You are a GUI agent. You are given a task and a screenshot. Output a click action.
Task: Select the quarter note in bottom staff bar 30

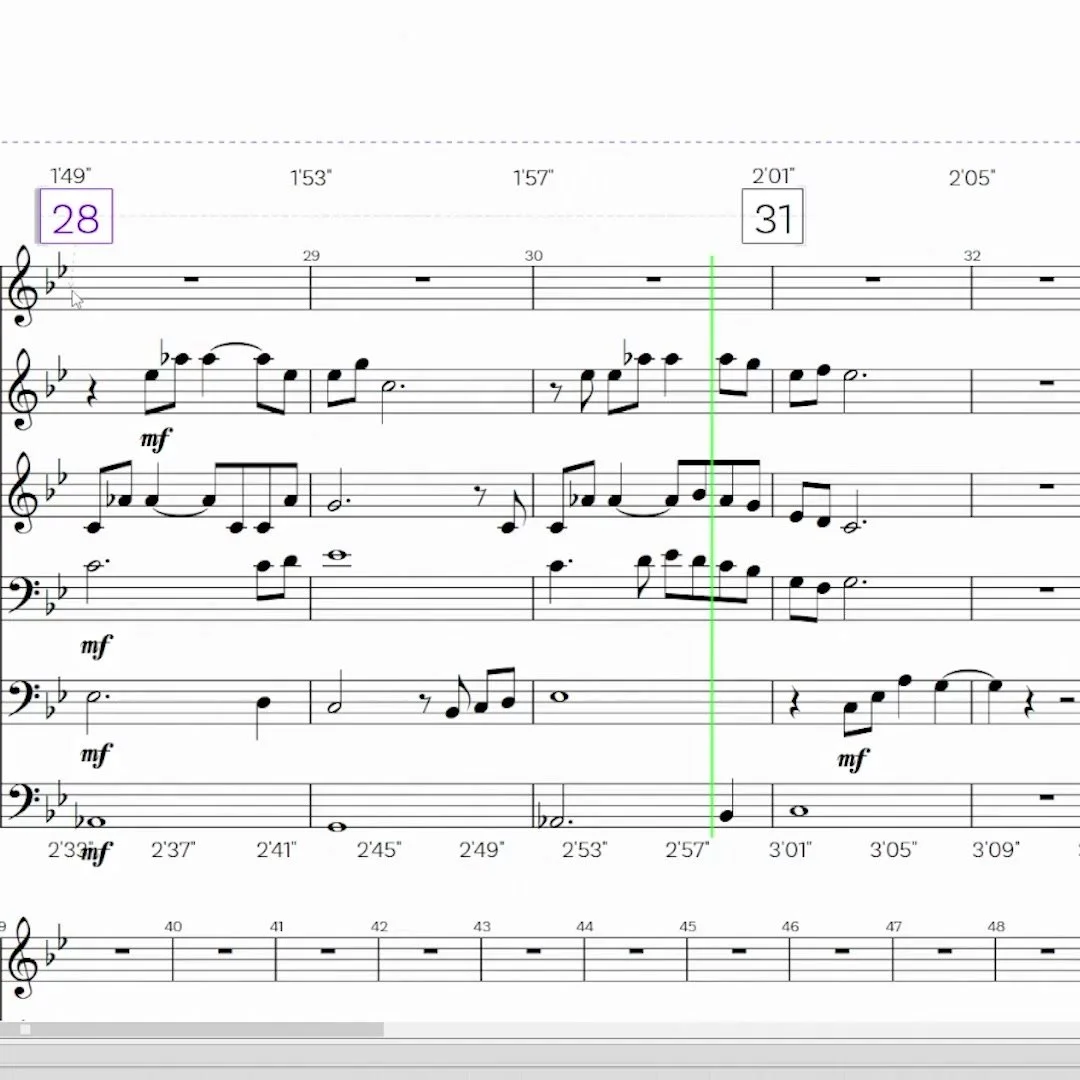727,802
